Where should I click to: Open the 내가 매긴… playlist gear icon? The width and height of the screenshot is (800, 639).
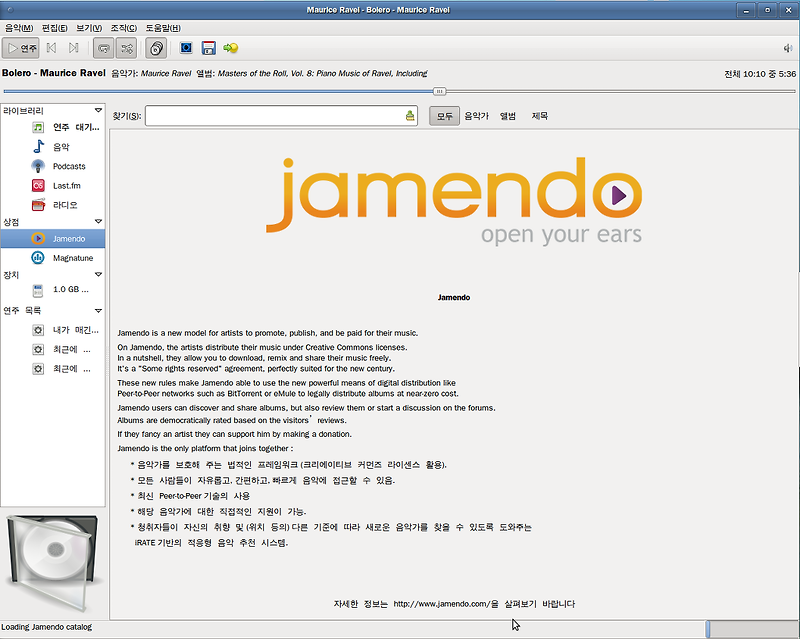click(x=38, y=330)
